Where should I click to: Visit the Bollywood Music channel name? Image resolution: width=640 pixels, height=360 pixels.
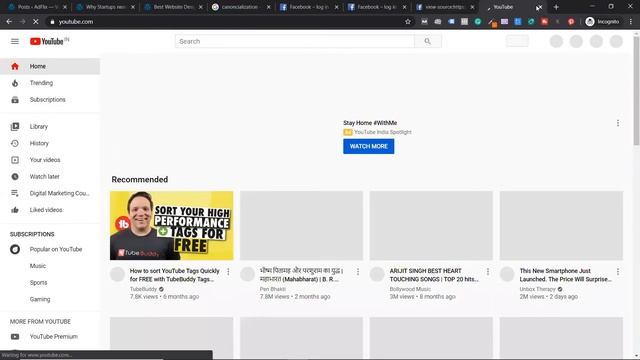pyautogui.click(x=410, y=289)
